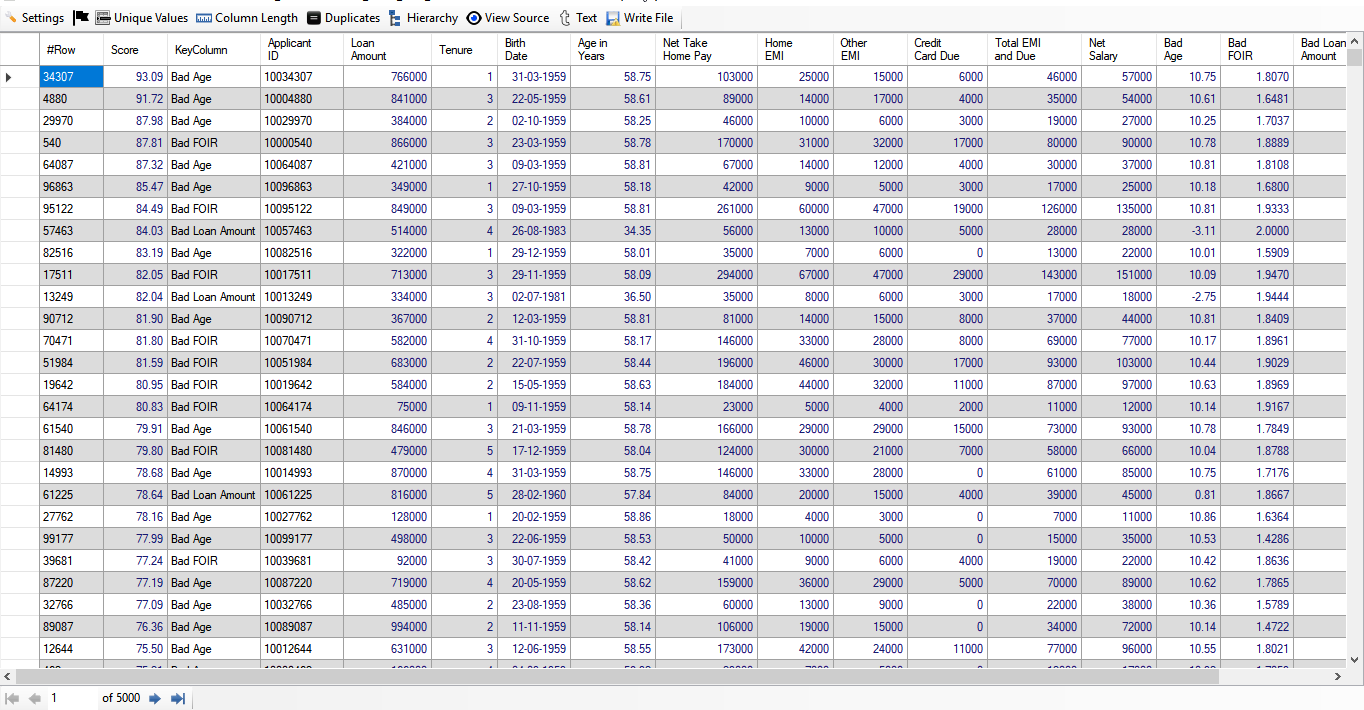The width and height of the screenshot is (1364, 710).
Task: Click View Source in the toolbar
Action: 508,18
